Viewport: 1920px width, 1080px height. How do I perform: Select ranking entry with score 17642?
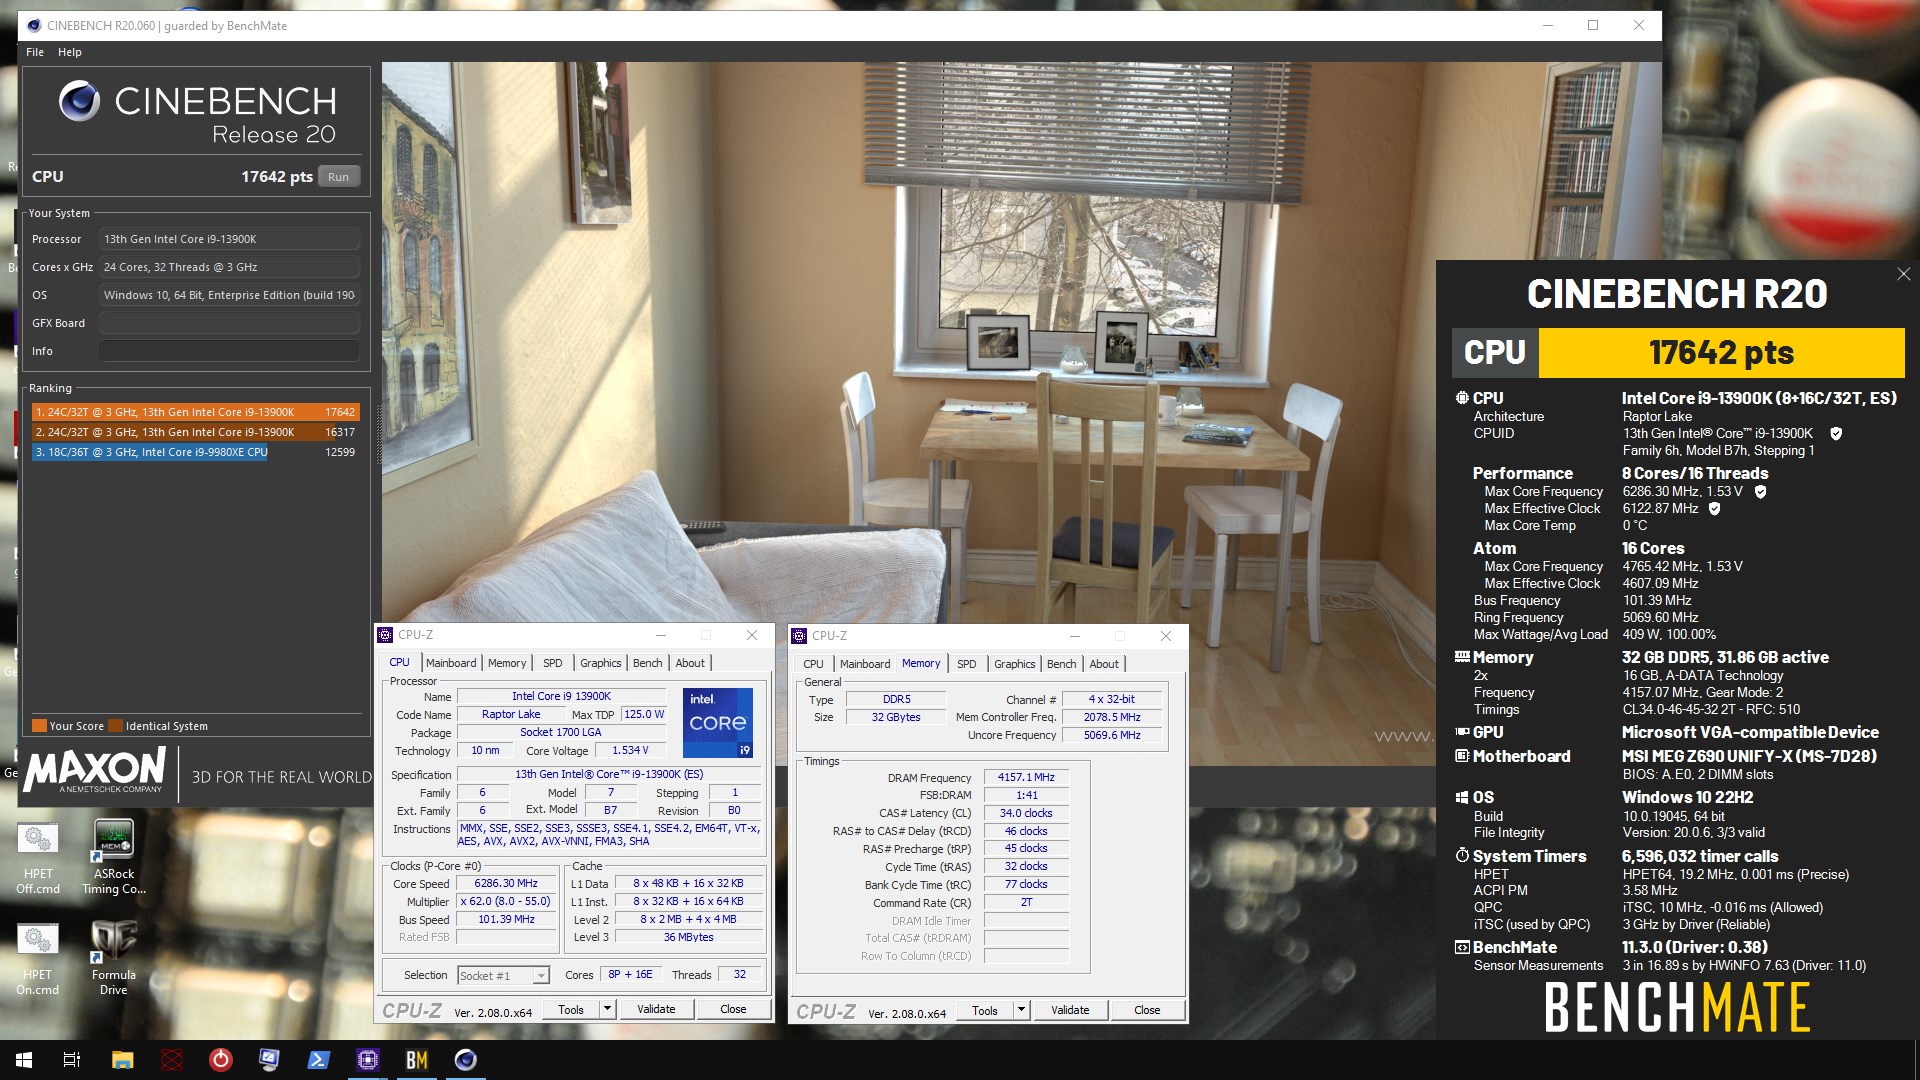tap(195, 412)
